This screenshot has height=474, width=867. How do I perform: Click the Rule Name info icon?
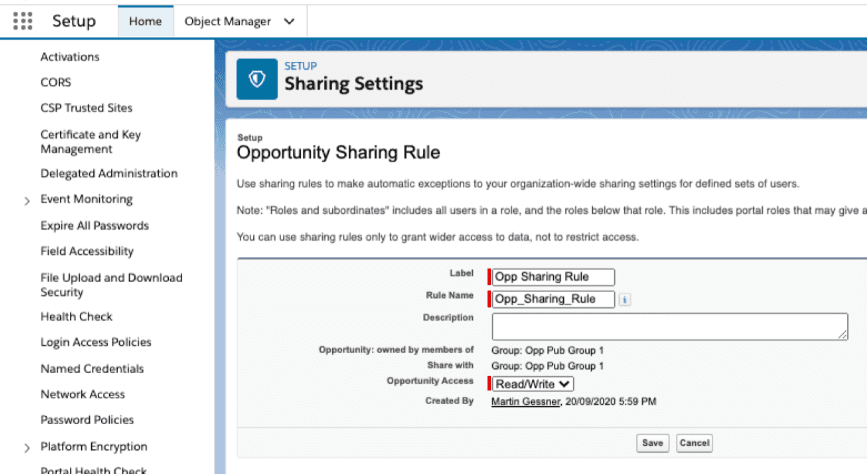624,299
